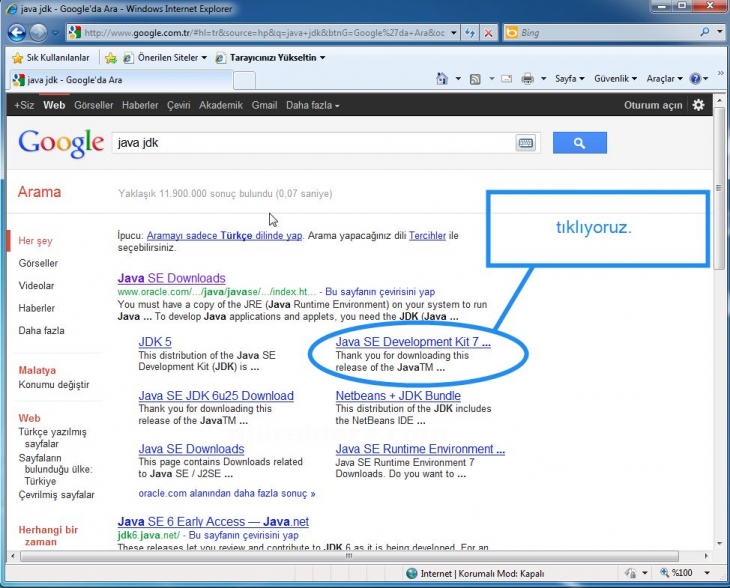Open Görseller in the top black bar
The height and width of the screenshot is (588, 730).
click(93, 105)
